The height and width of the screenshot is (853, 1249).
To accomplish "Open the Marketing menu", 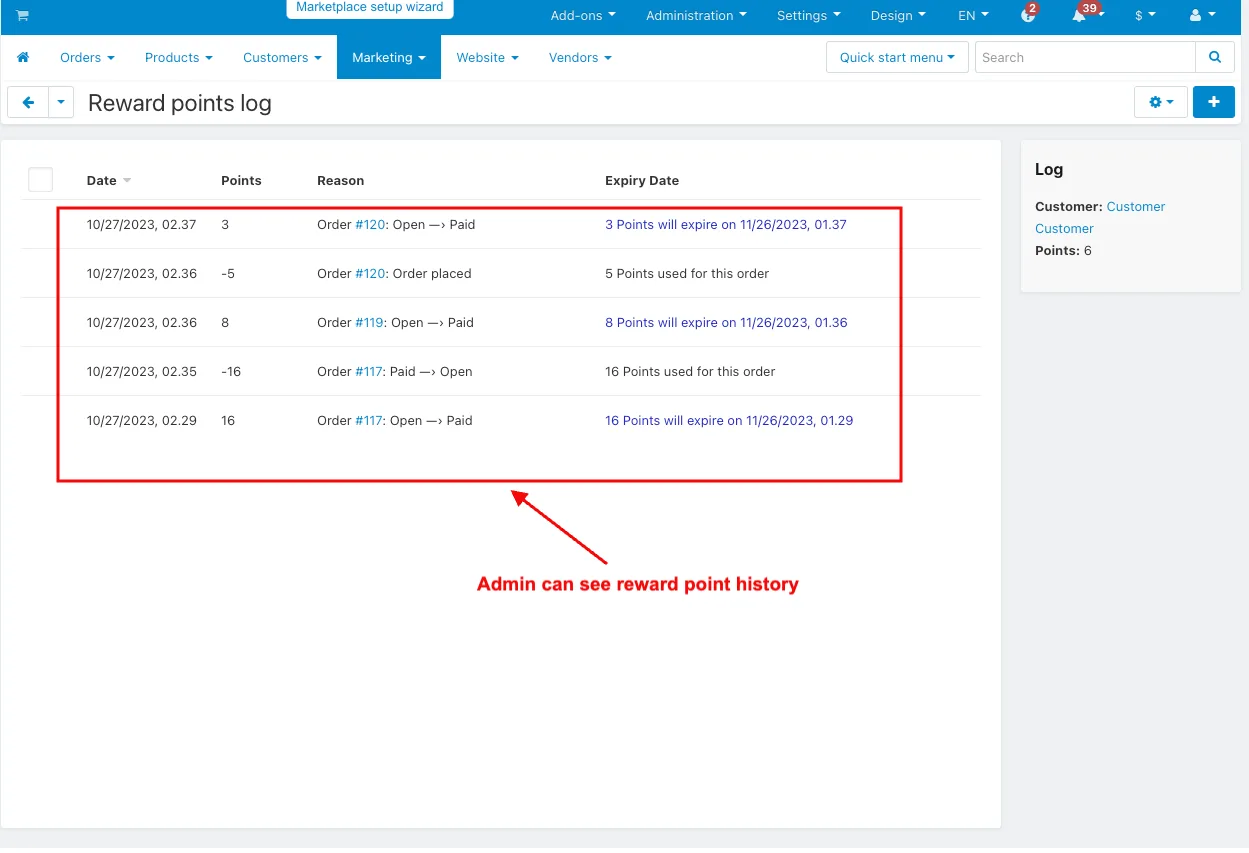I will pyautogui.click(x=389, y=58).
